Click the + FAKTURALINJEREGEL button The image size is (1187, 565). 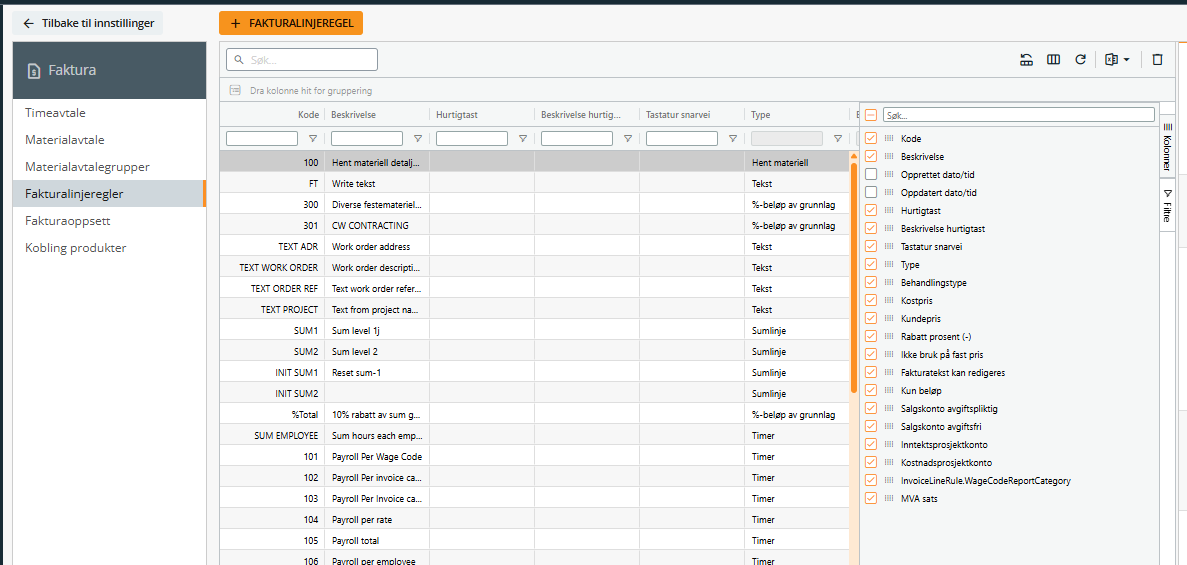pyautogui.click(x=291, y=23)
